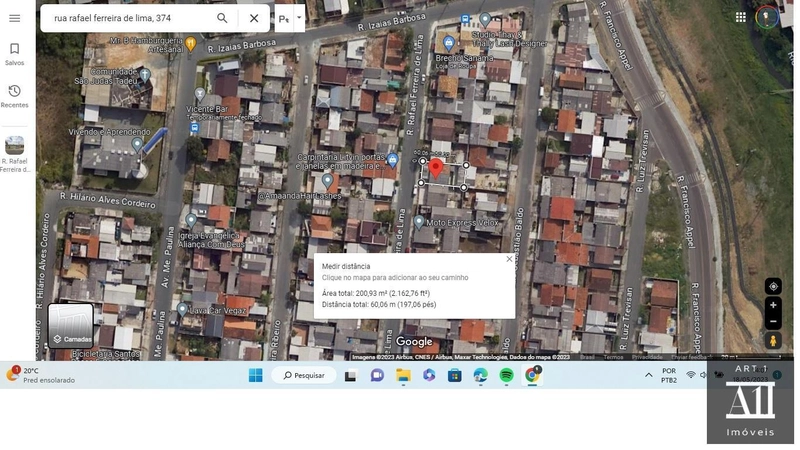Select Mr. B Hamburgueria Artesanal marker
The width and height of the screenshot is (800, 450).
[191, 44]
